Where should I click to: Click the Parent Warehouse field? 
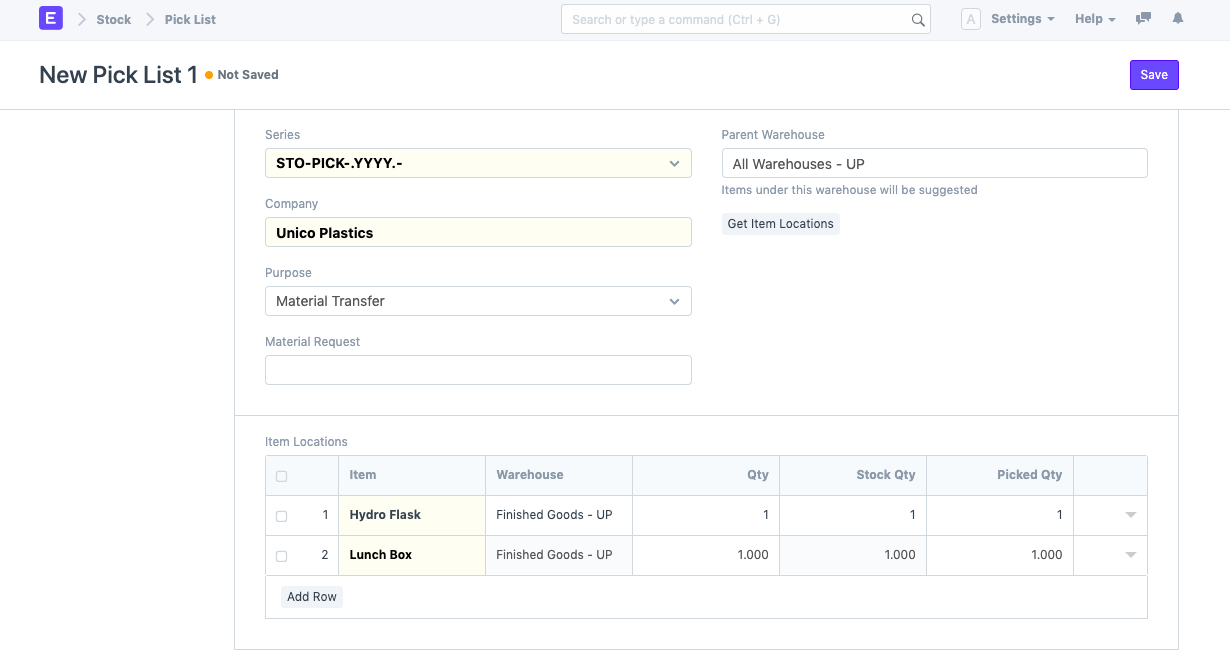pos(934,164)
